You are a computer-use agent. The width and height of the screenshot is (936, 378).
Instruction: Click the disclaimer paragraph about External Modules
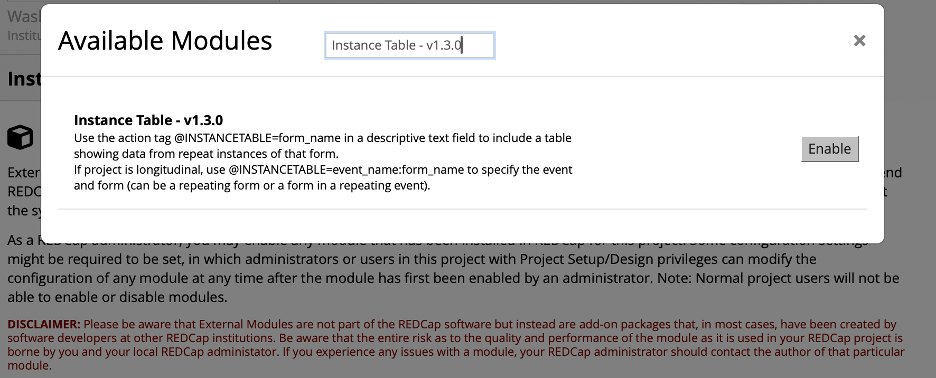tap(455, 345)
